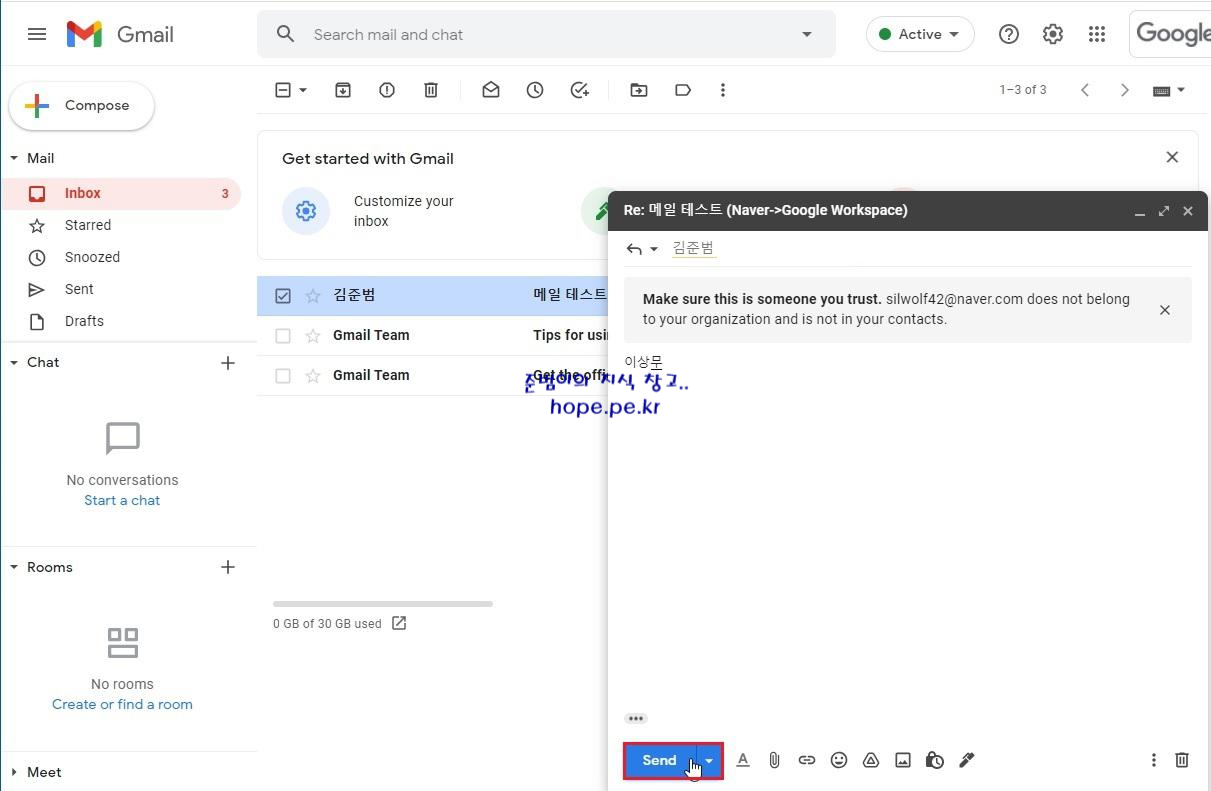Go to newer messages arrow
The image size is (1211, 791).
click(1085, 90)
